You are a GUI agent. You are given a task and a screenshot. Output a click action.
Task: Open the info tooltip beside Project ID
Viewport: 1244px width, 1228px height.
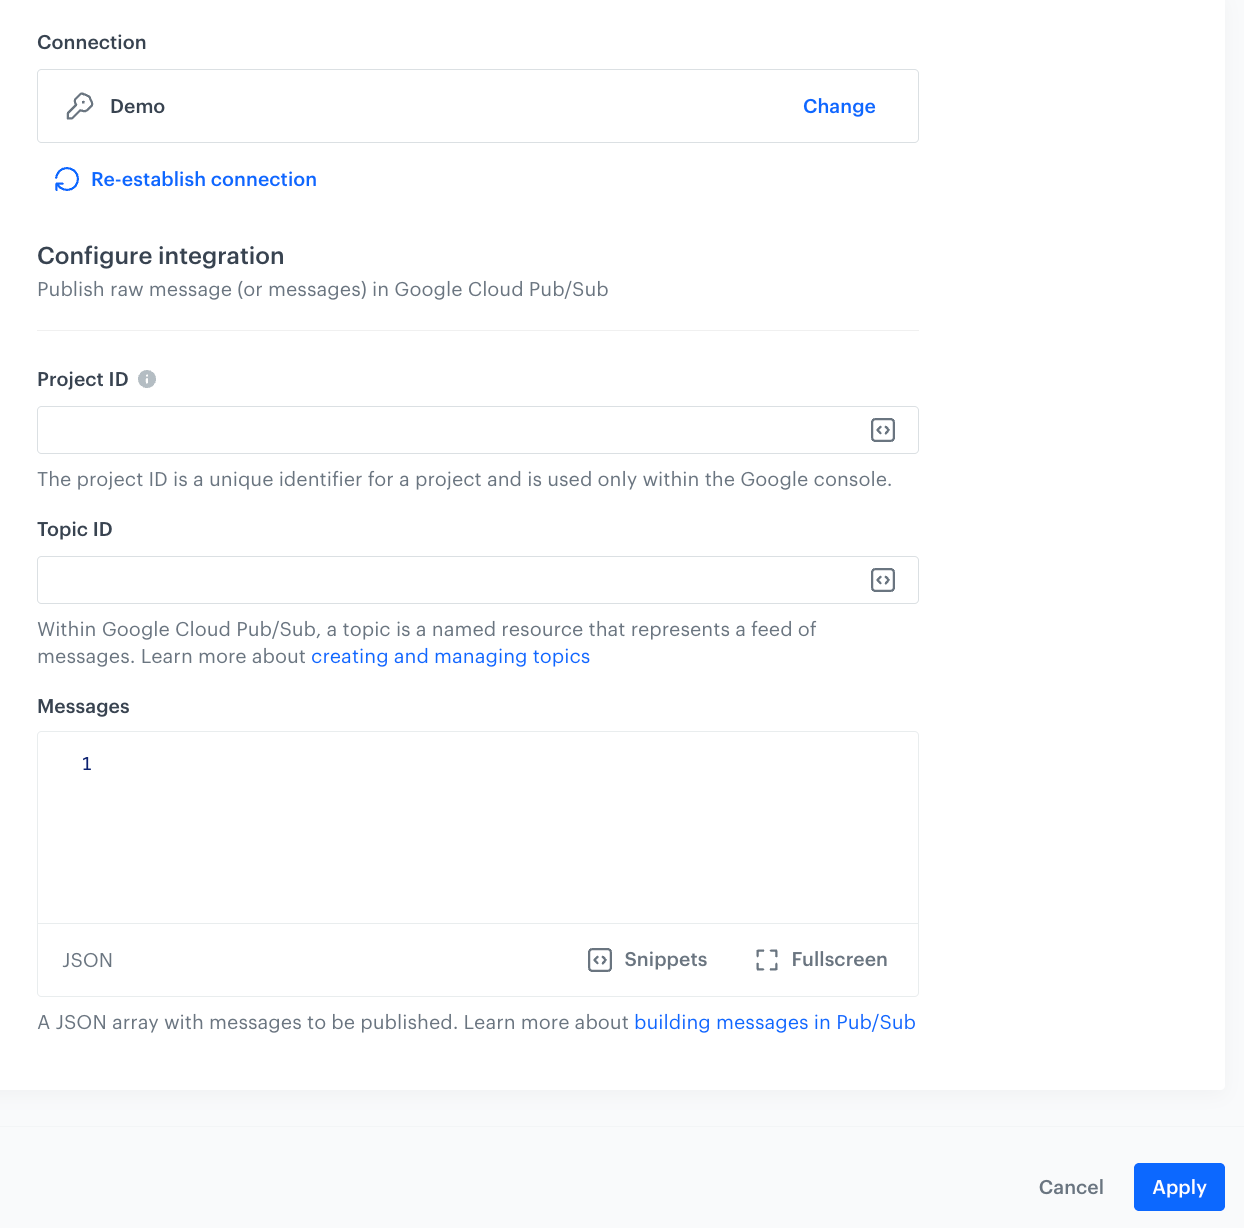point(147,378)
